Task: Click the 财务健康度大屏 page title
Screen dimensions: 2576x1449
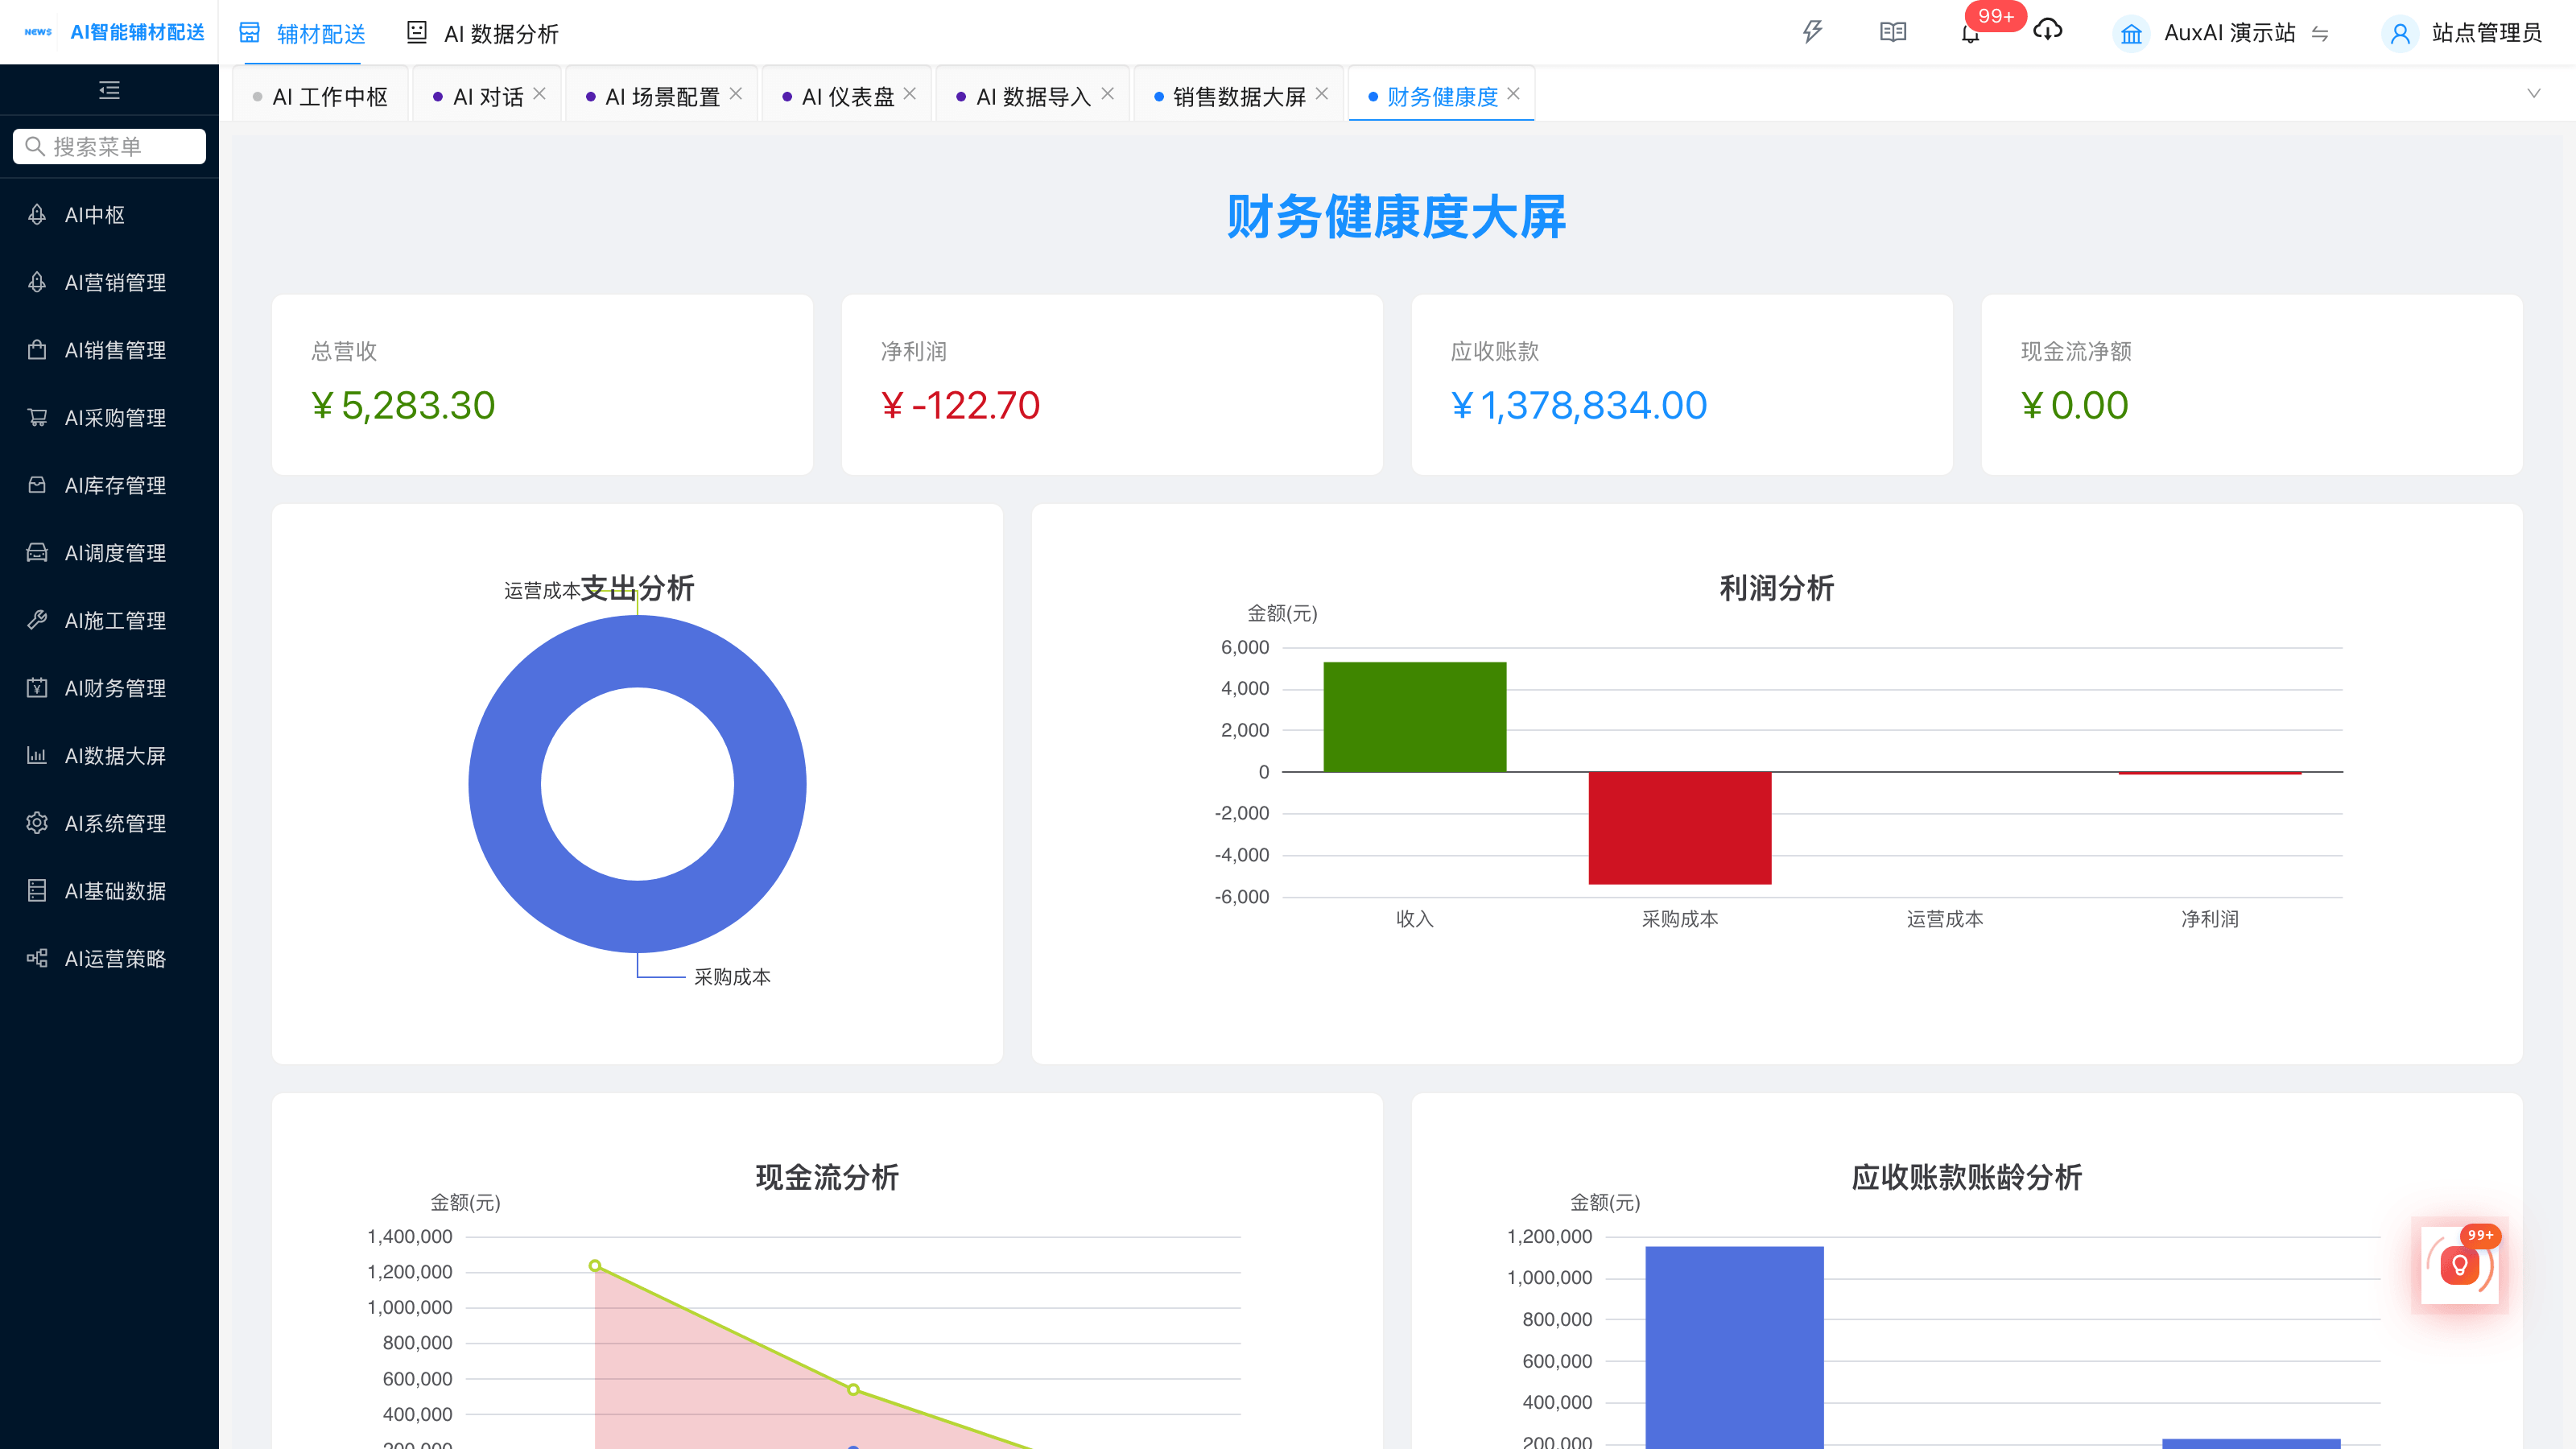Action: pos(1396,216)
